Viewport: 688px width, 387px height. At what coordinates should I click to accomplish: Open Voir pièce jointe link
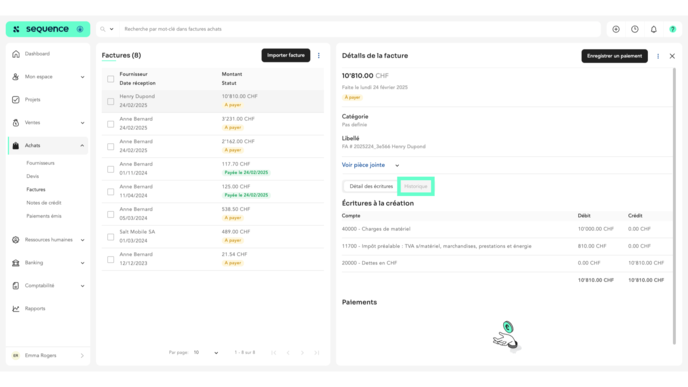click(x=363, y=165)
